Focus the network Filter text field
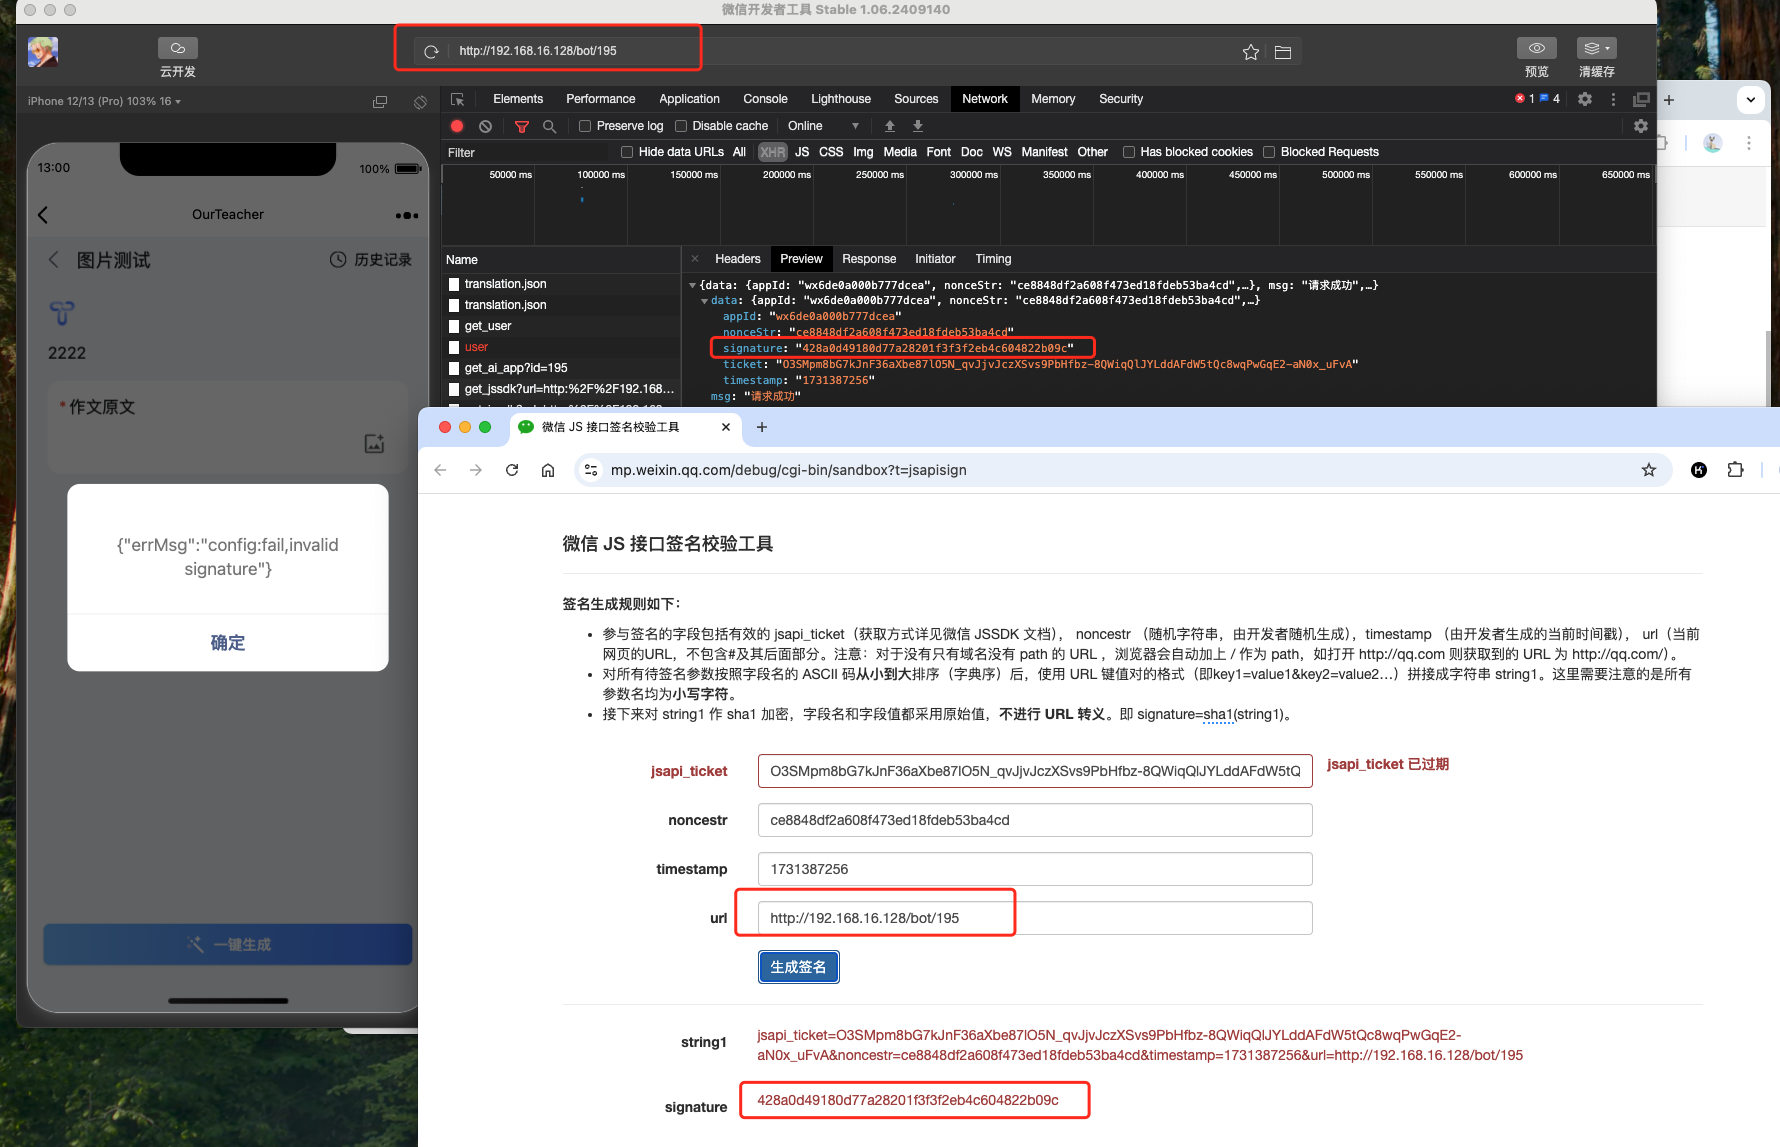The image size is (1780, 1147). [x=526, y=153]
